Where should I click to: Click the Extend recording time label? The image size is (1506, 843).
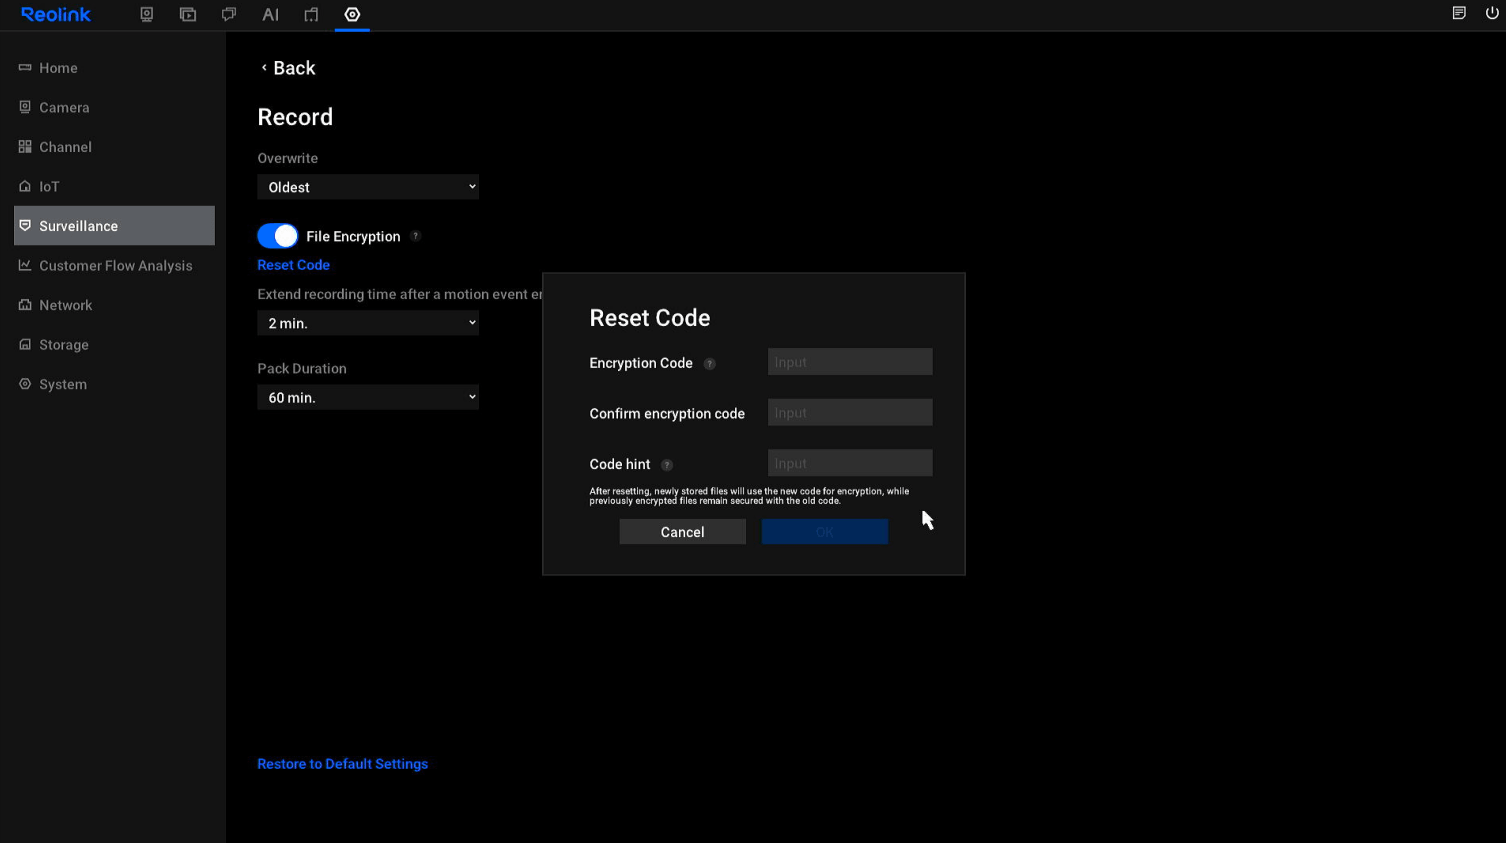coord(400,294)
